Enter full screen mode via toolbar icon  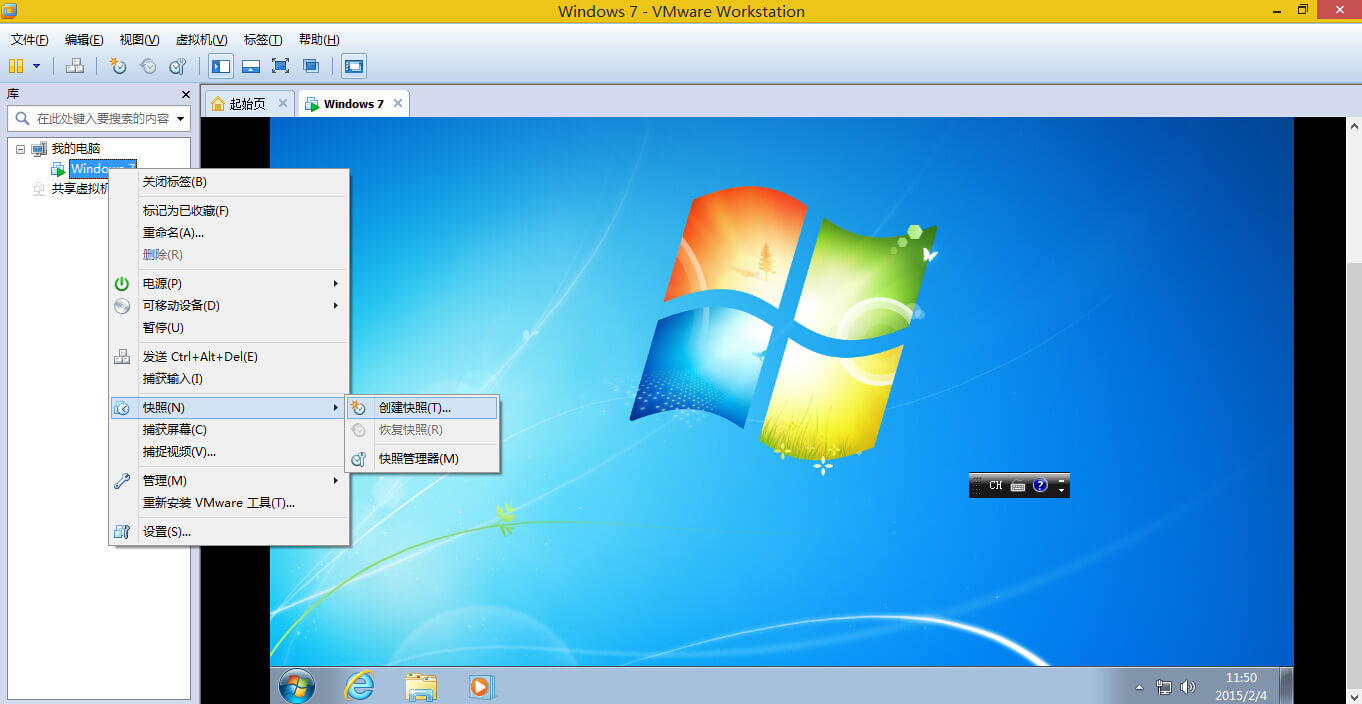click(x=281, y=66)
